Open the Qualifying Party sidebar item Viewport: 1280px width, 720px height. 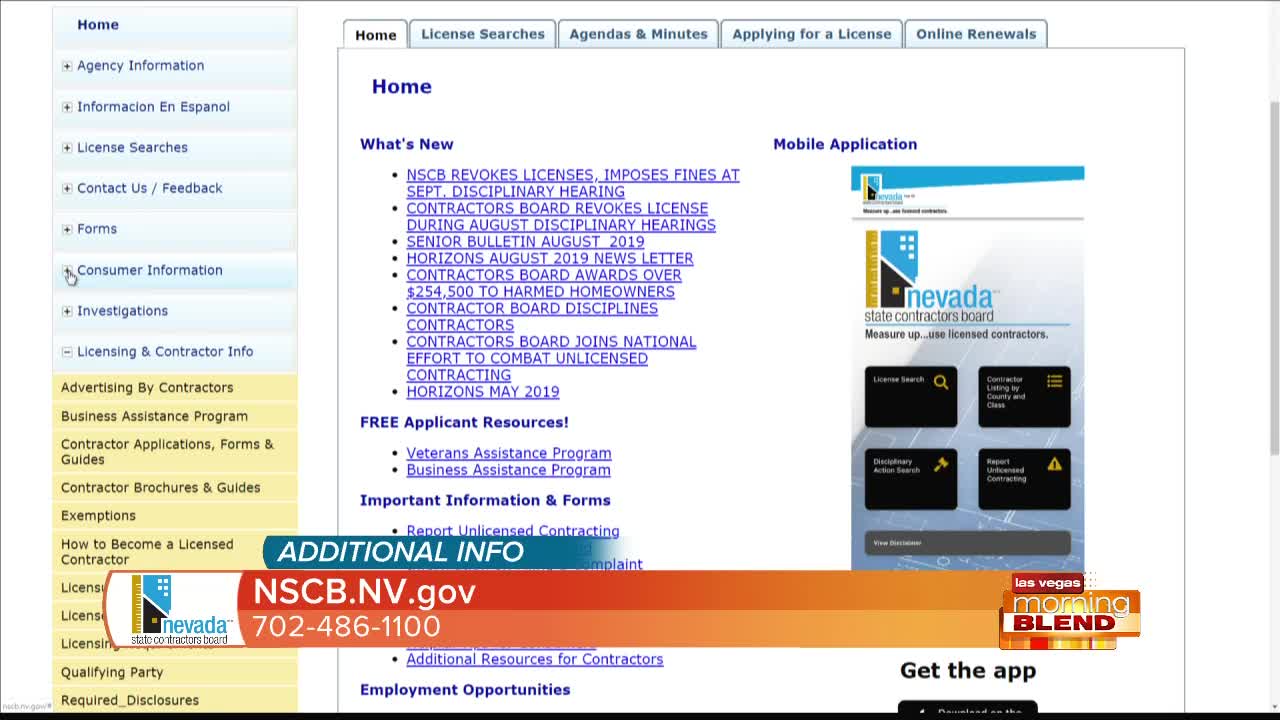(x=175, y=673)
